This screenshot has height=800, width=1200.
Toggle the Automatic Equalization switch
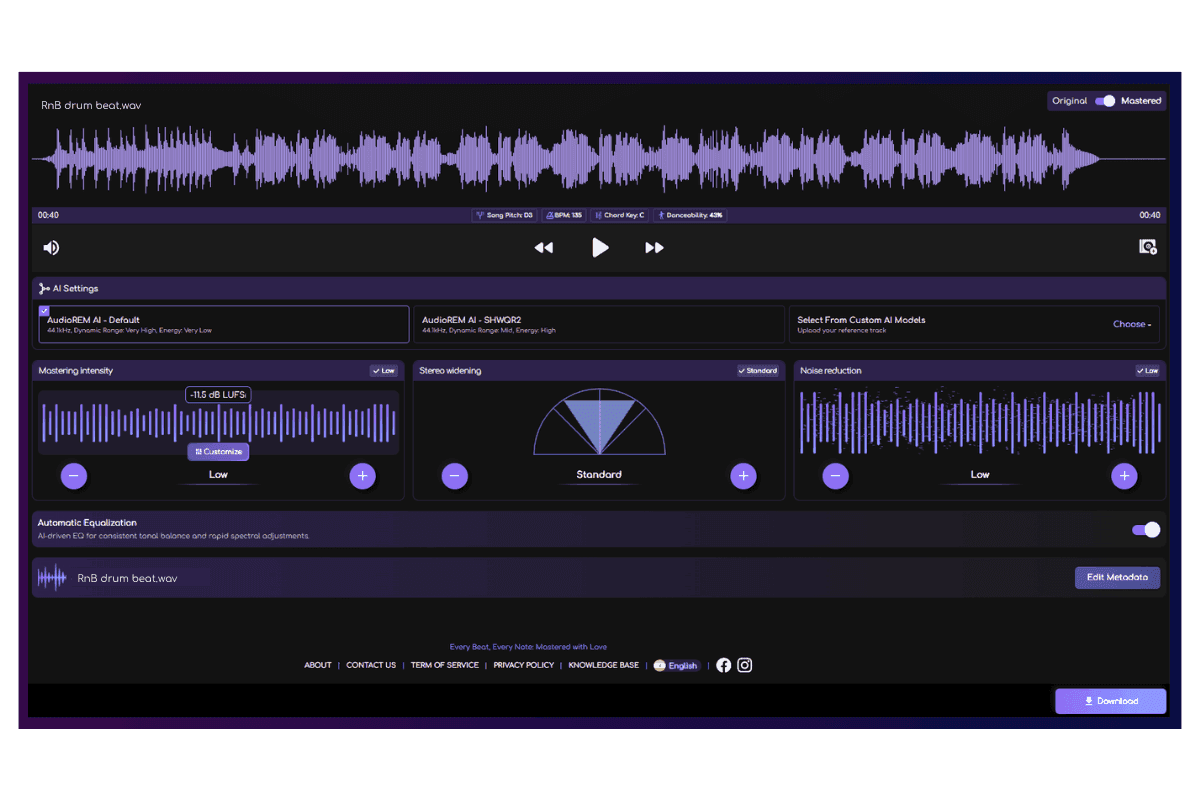[1146, 530]
